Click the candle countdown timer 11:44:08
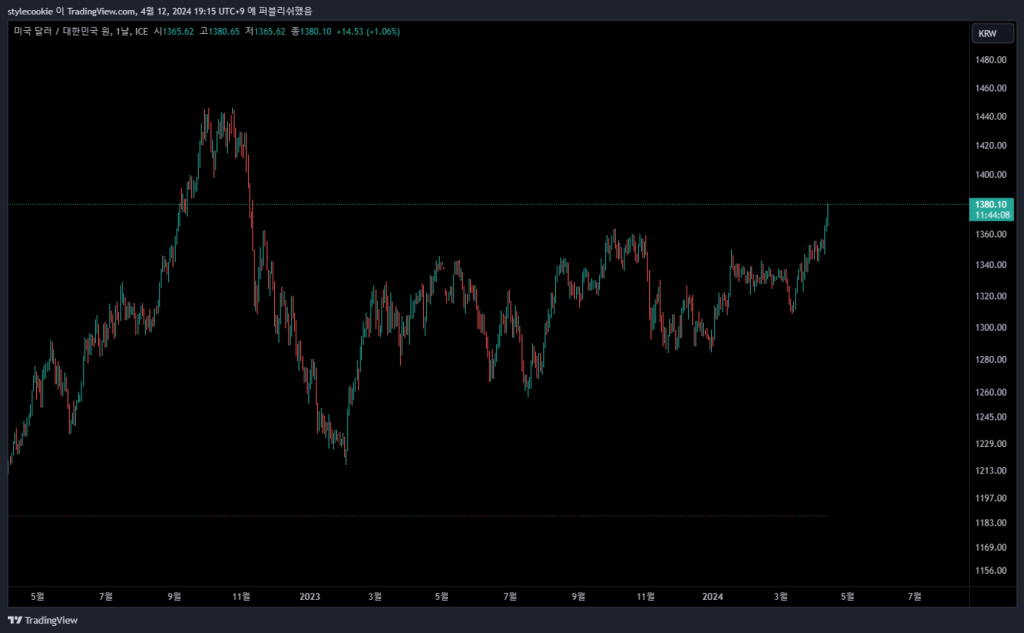1024x633 pixels. (988, 215)
